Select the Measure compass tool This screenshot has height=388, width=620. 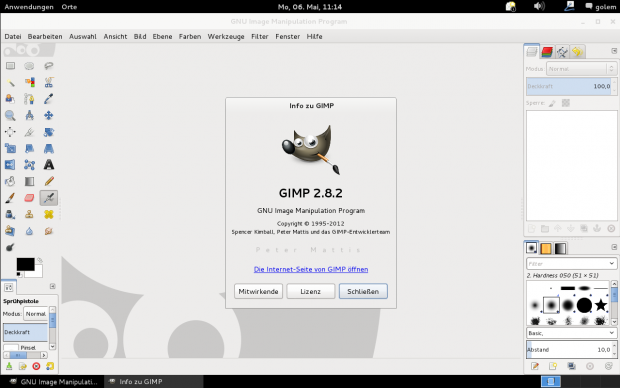pyautogui.click(x=29, y=115)
